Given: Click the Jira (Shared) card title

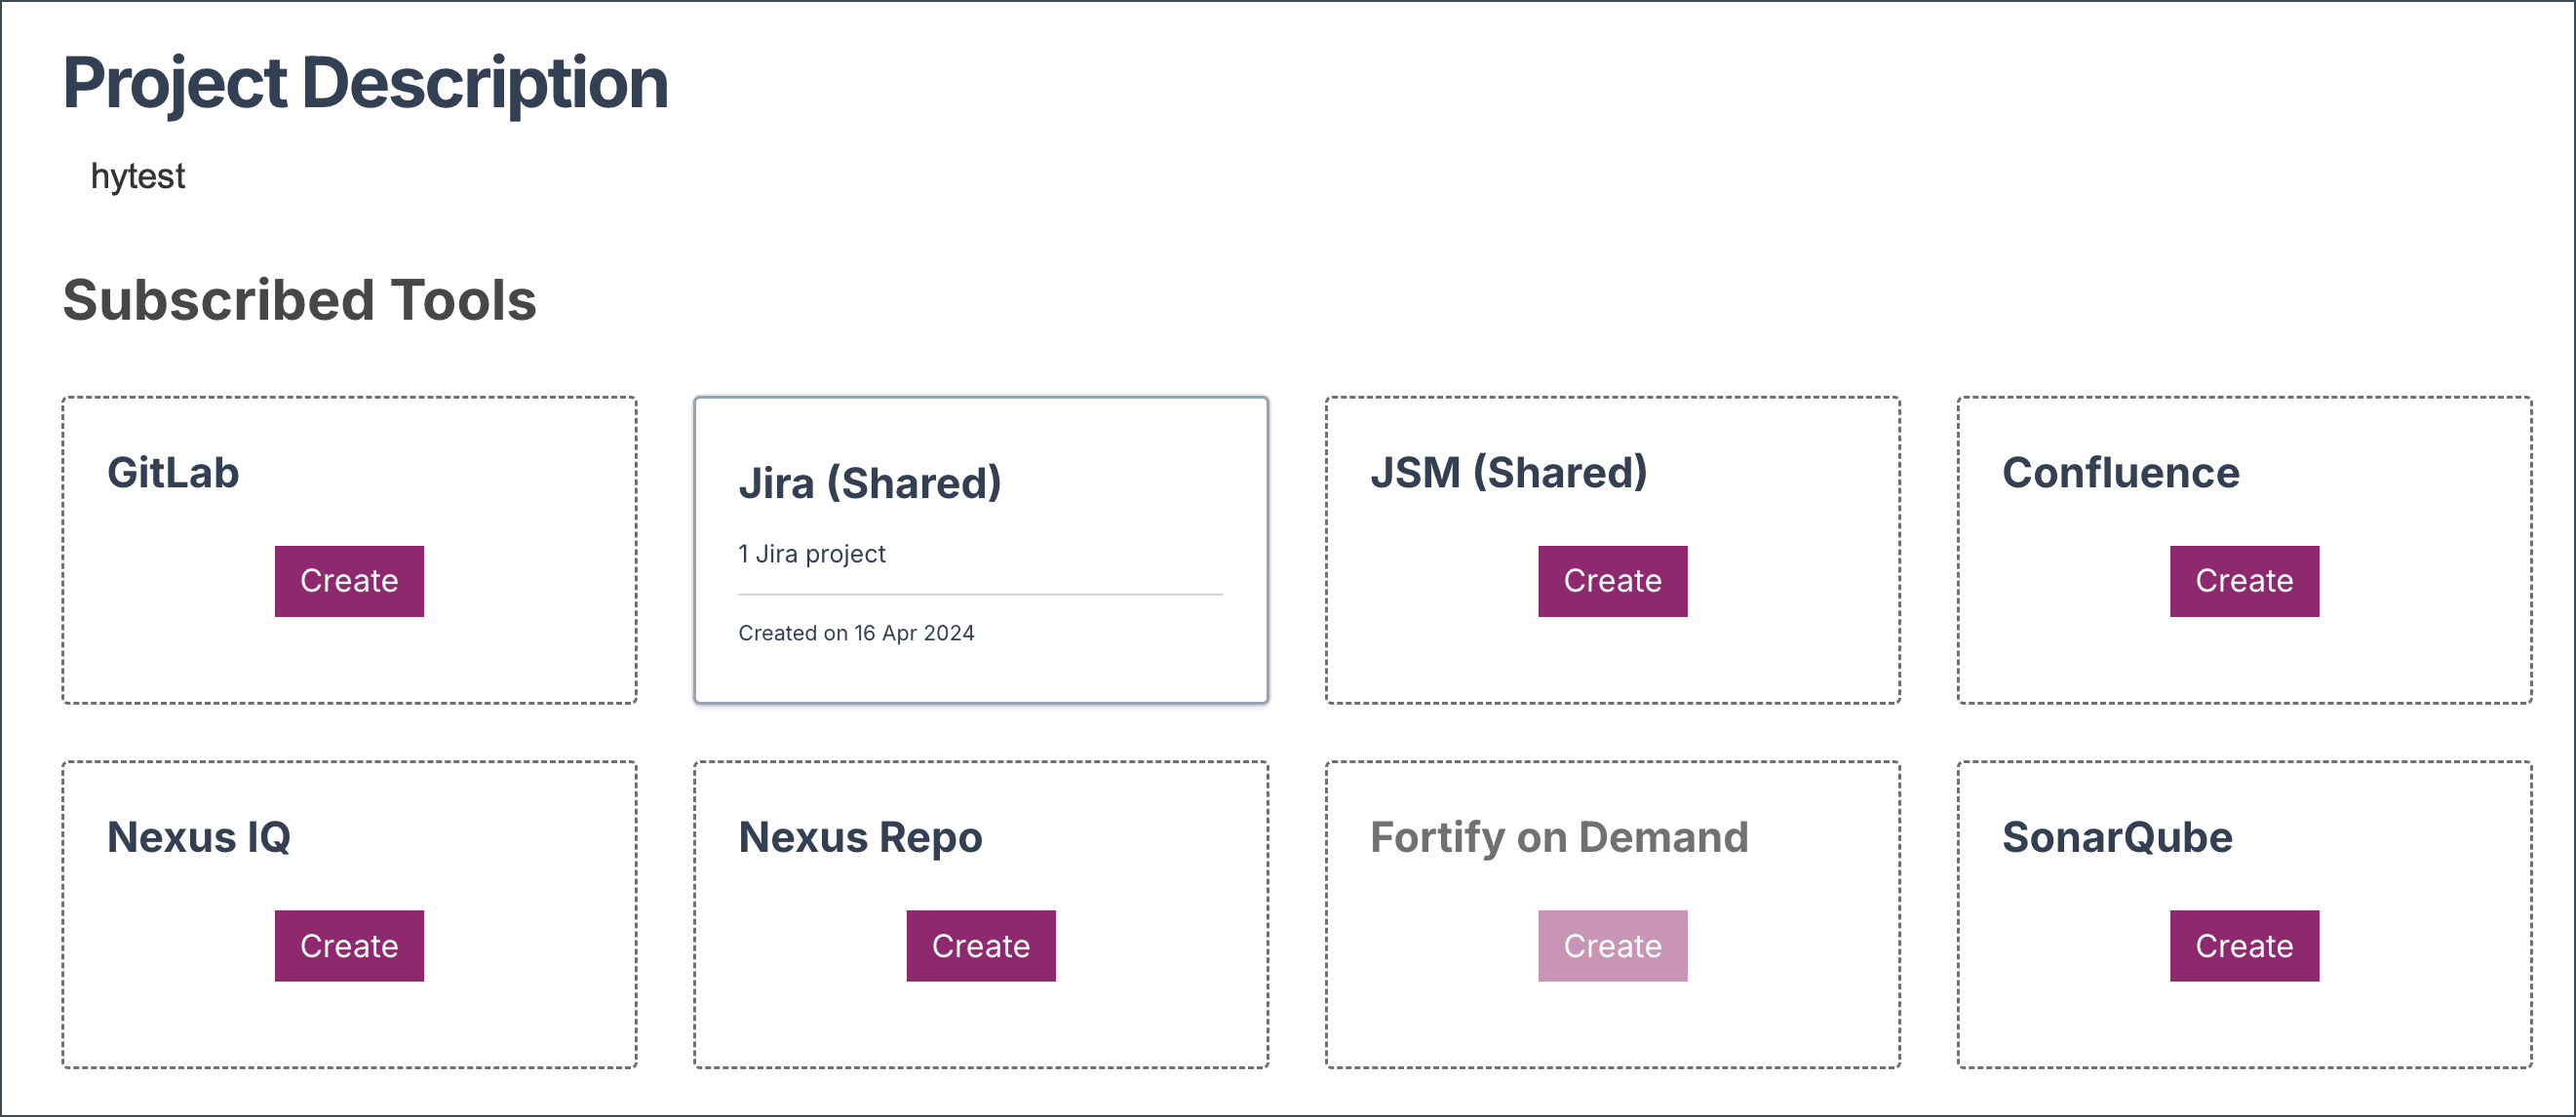Looking at the screenshot, I should [x=869, y=483].
